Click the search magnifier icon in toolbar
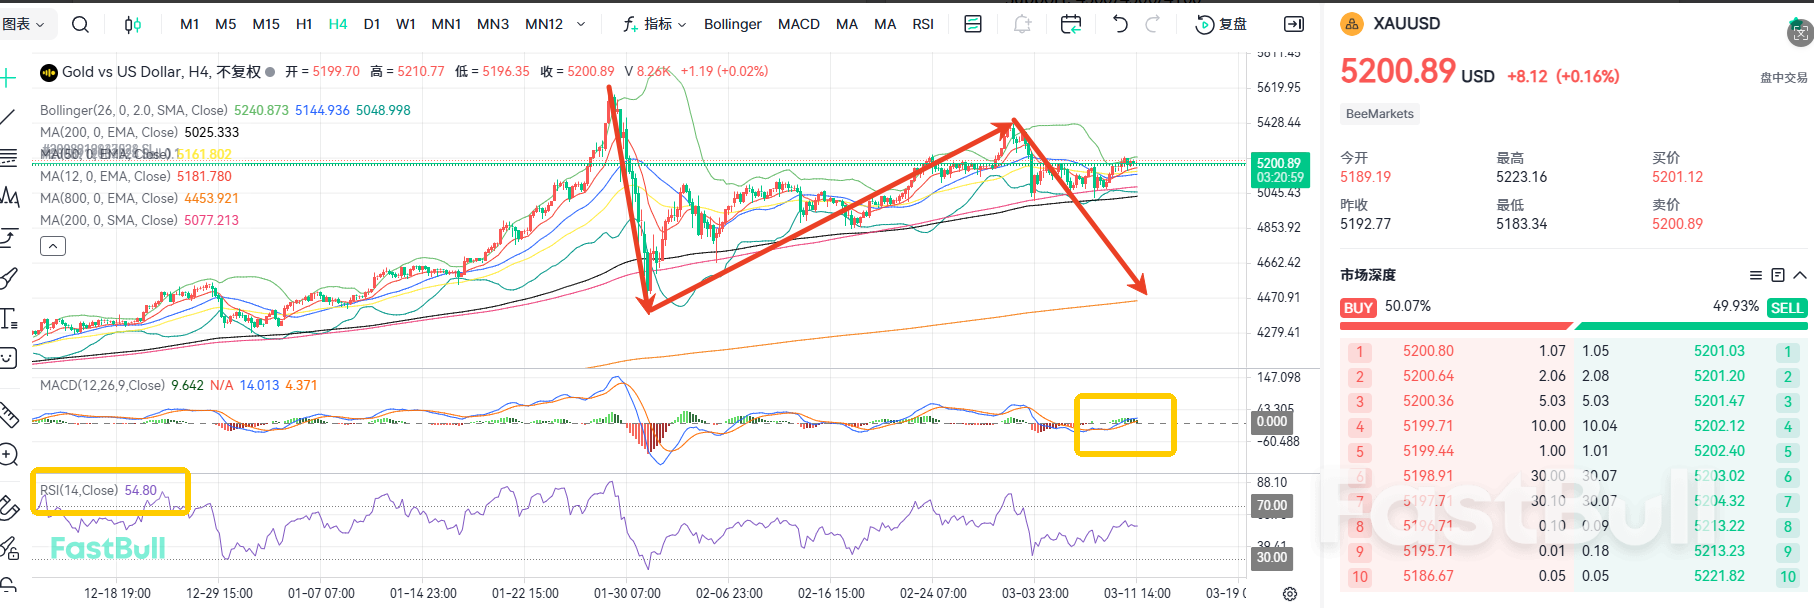This screenshot has height=608, width=1814. 81,24
